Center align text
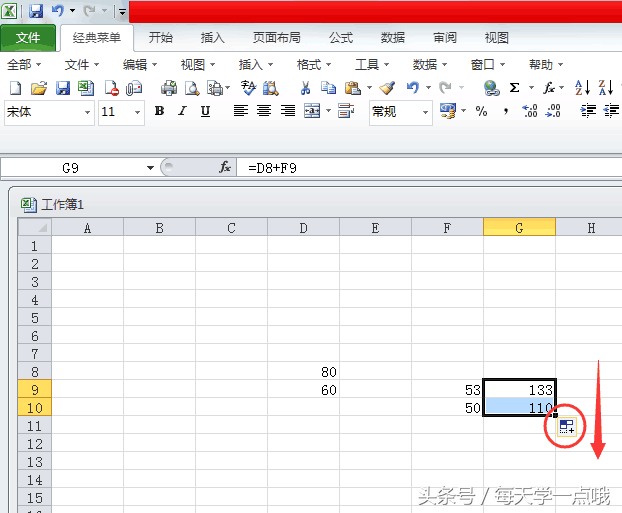The width and height of the screenshot is (622, 513). click(x=264, y=111)
